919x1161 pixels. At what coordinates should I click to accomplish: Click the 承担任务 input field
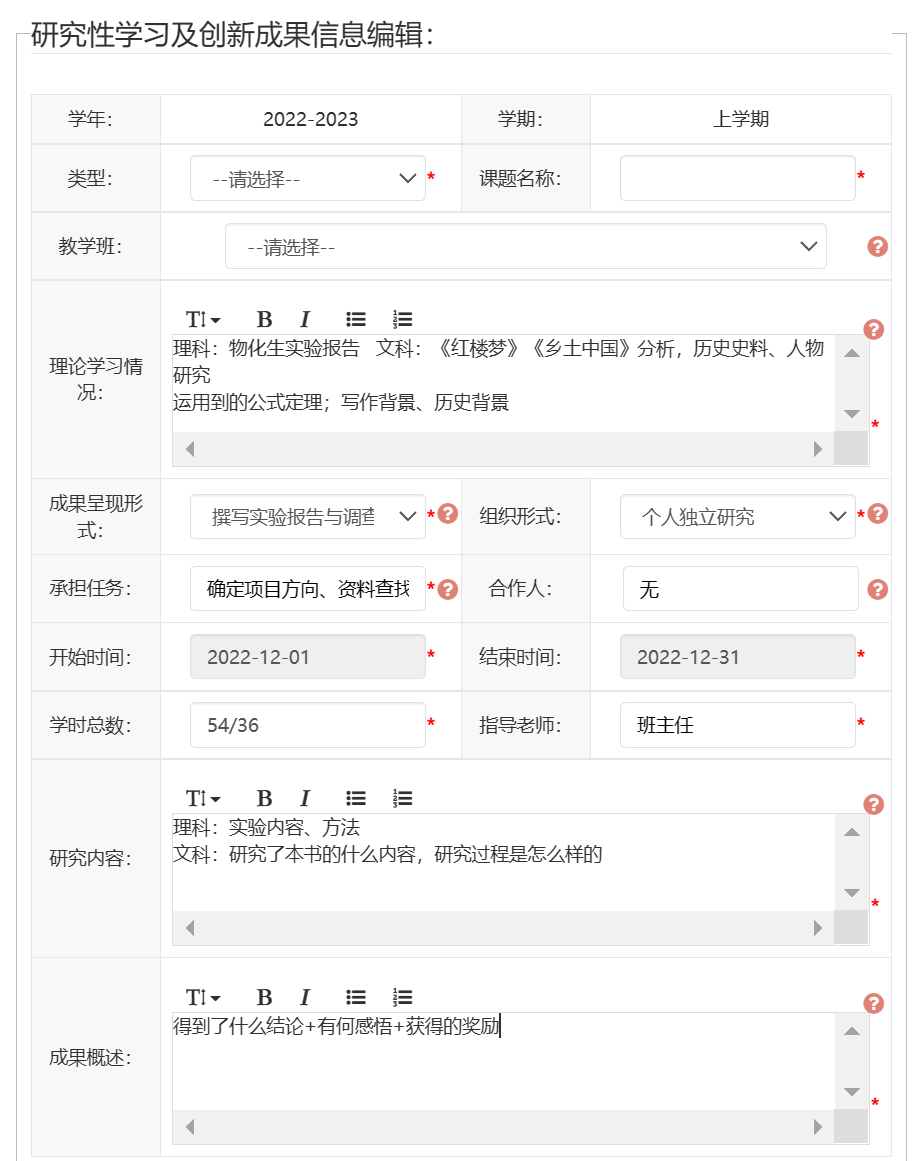click(308, 589)
